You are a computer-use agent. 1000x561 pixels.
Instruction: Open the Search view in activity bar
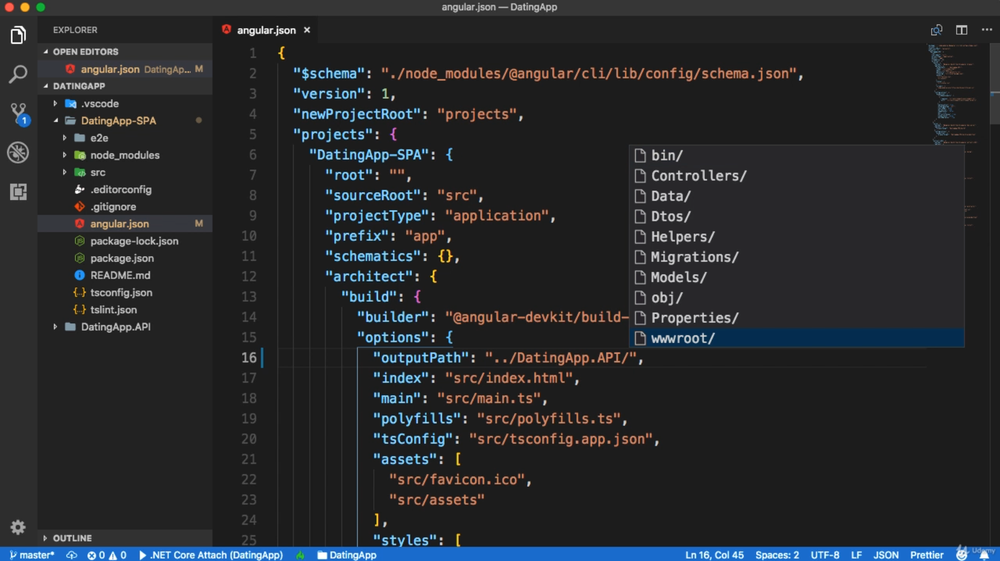[18, 74]
